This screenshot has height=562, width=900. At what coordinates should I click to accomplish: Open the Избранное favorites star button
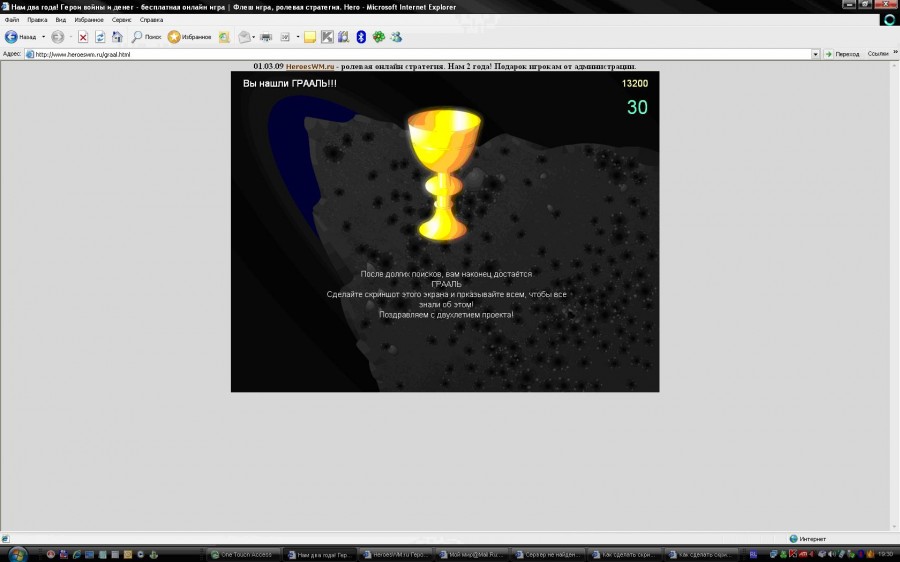pos(189,37)
